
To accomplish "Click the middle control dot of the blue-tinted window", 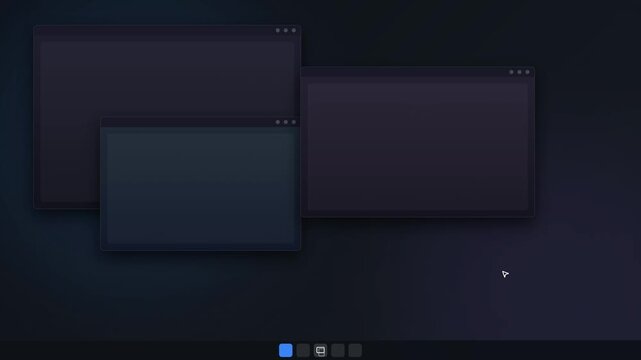I will pyautogui.click(x=286, y=122).
